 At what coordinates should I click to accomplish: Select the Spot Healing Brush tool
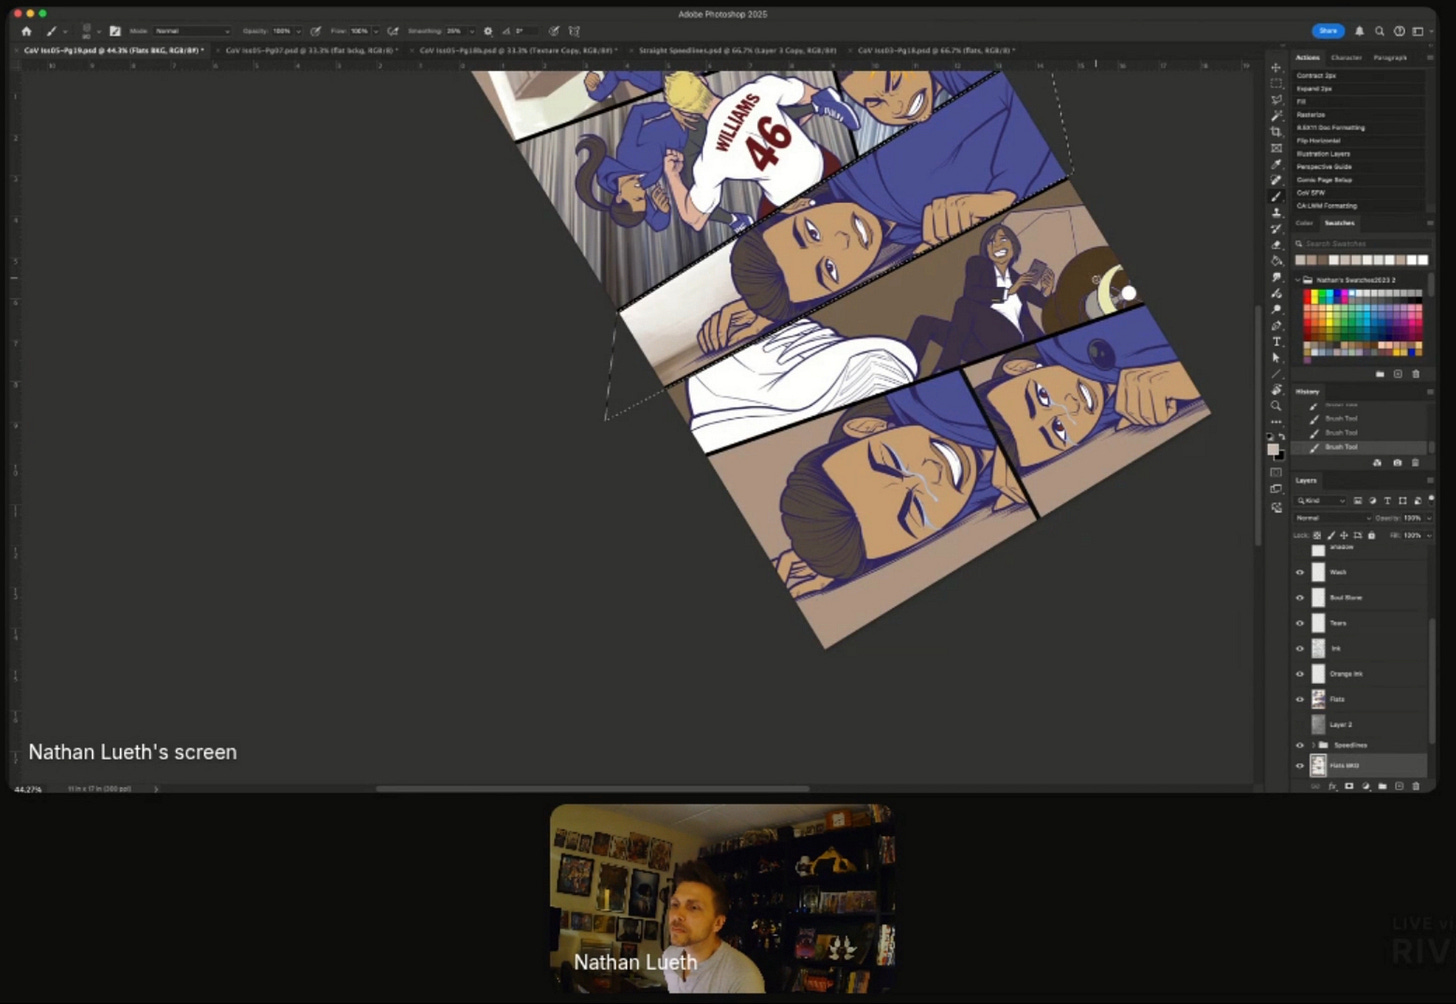click(1276, 180)
